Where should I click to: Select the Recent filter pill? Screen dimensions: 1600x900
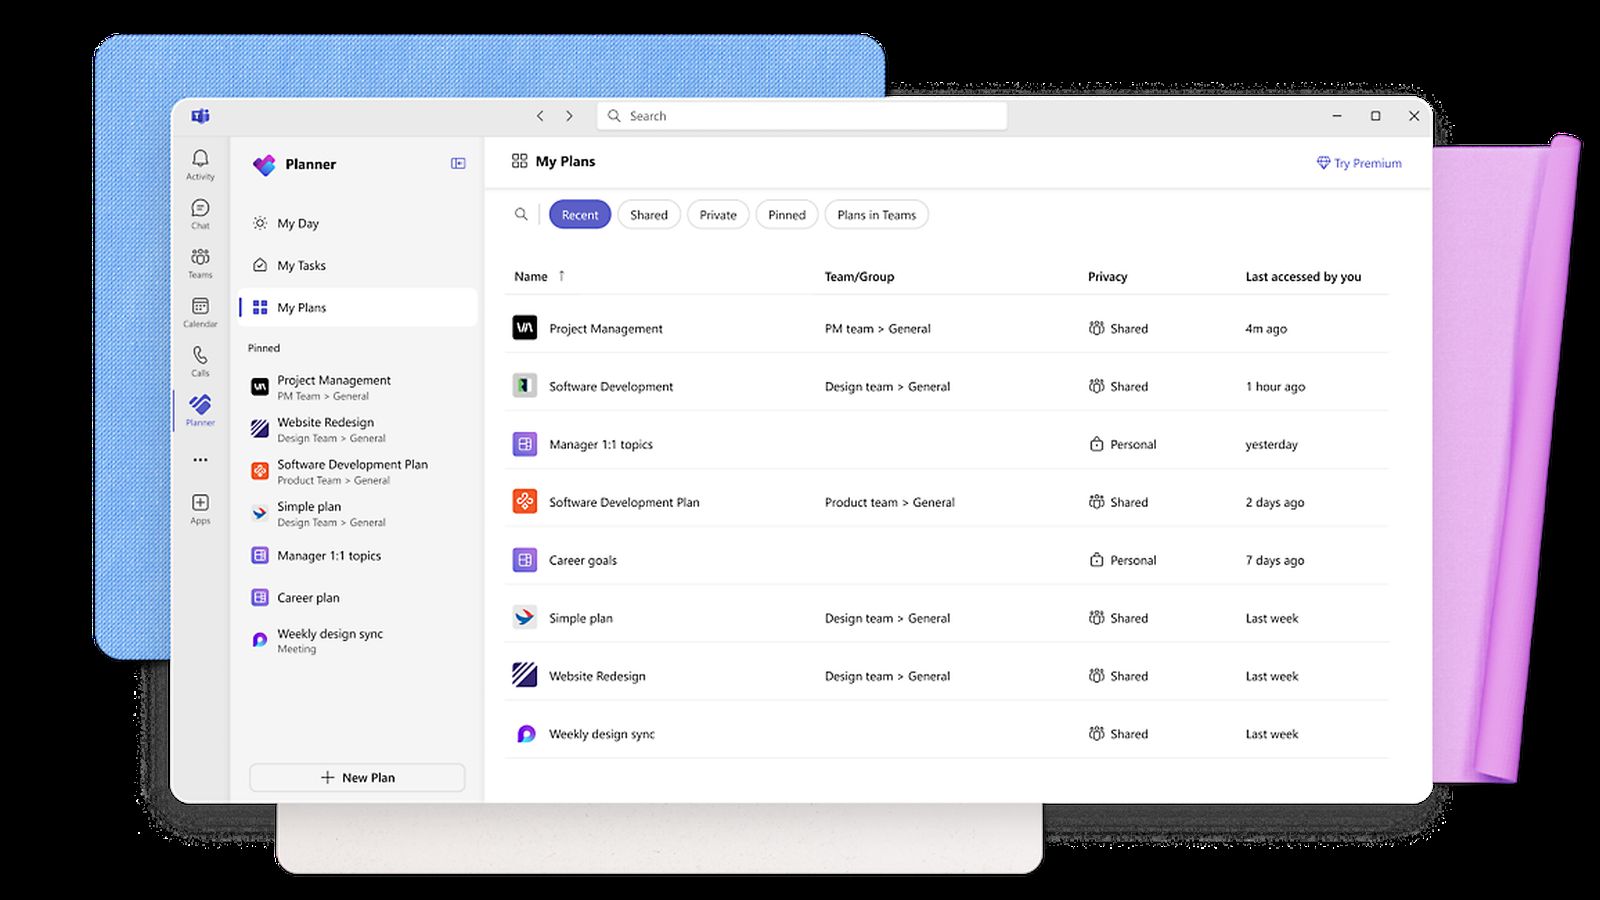click(580, 215)
